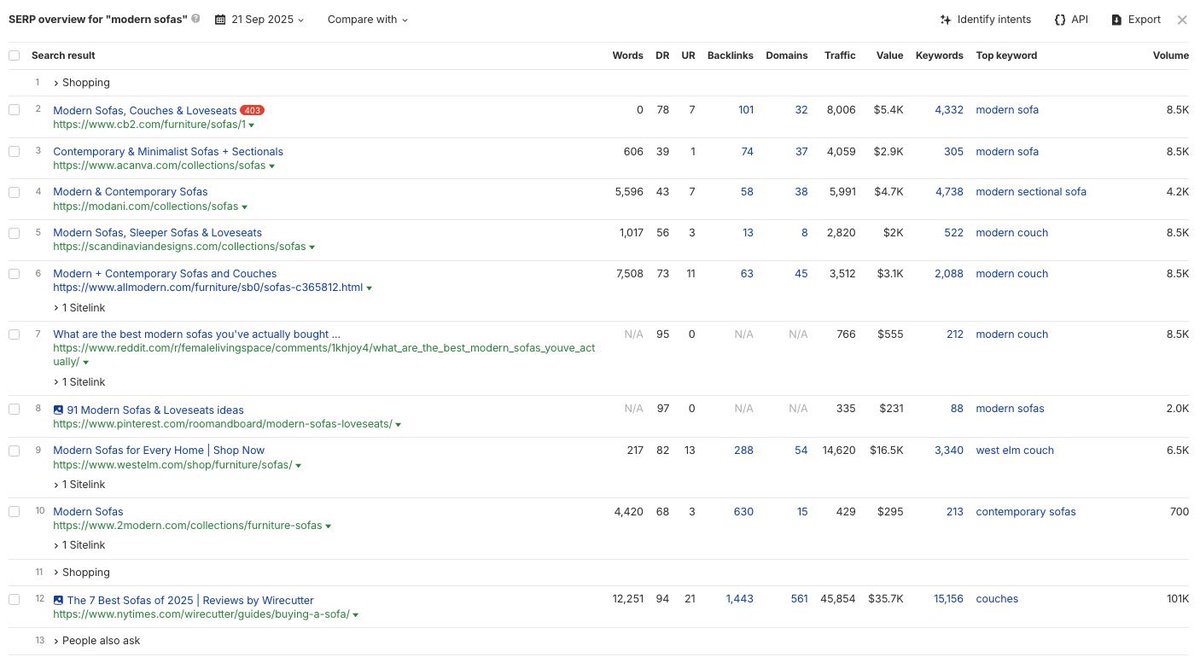
Task: Click keywords count 15,156 in Wirecutter row
Action: tap(949, 600)
